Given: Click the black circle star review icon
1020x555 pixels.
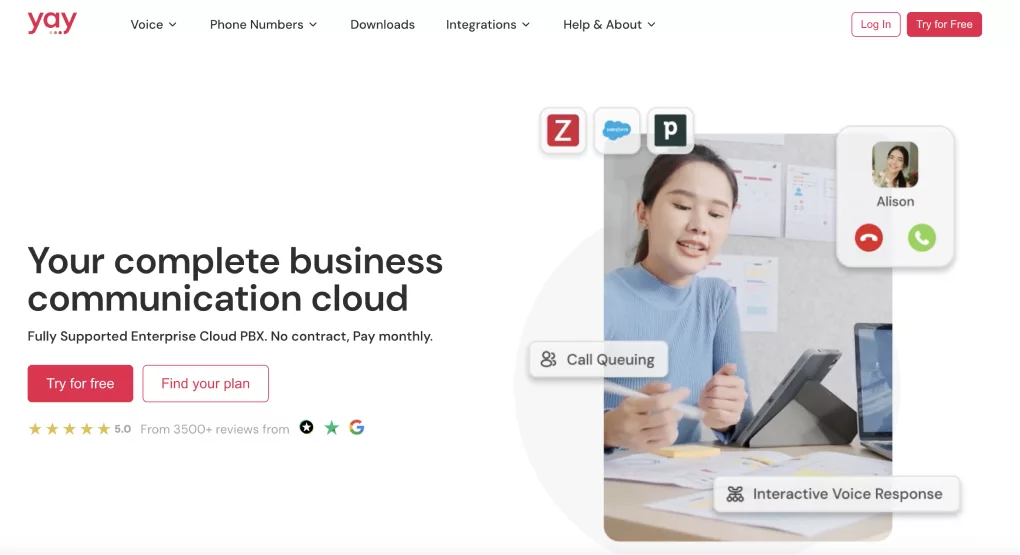Looking at the screenshot, I should (x=307, y=428).
